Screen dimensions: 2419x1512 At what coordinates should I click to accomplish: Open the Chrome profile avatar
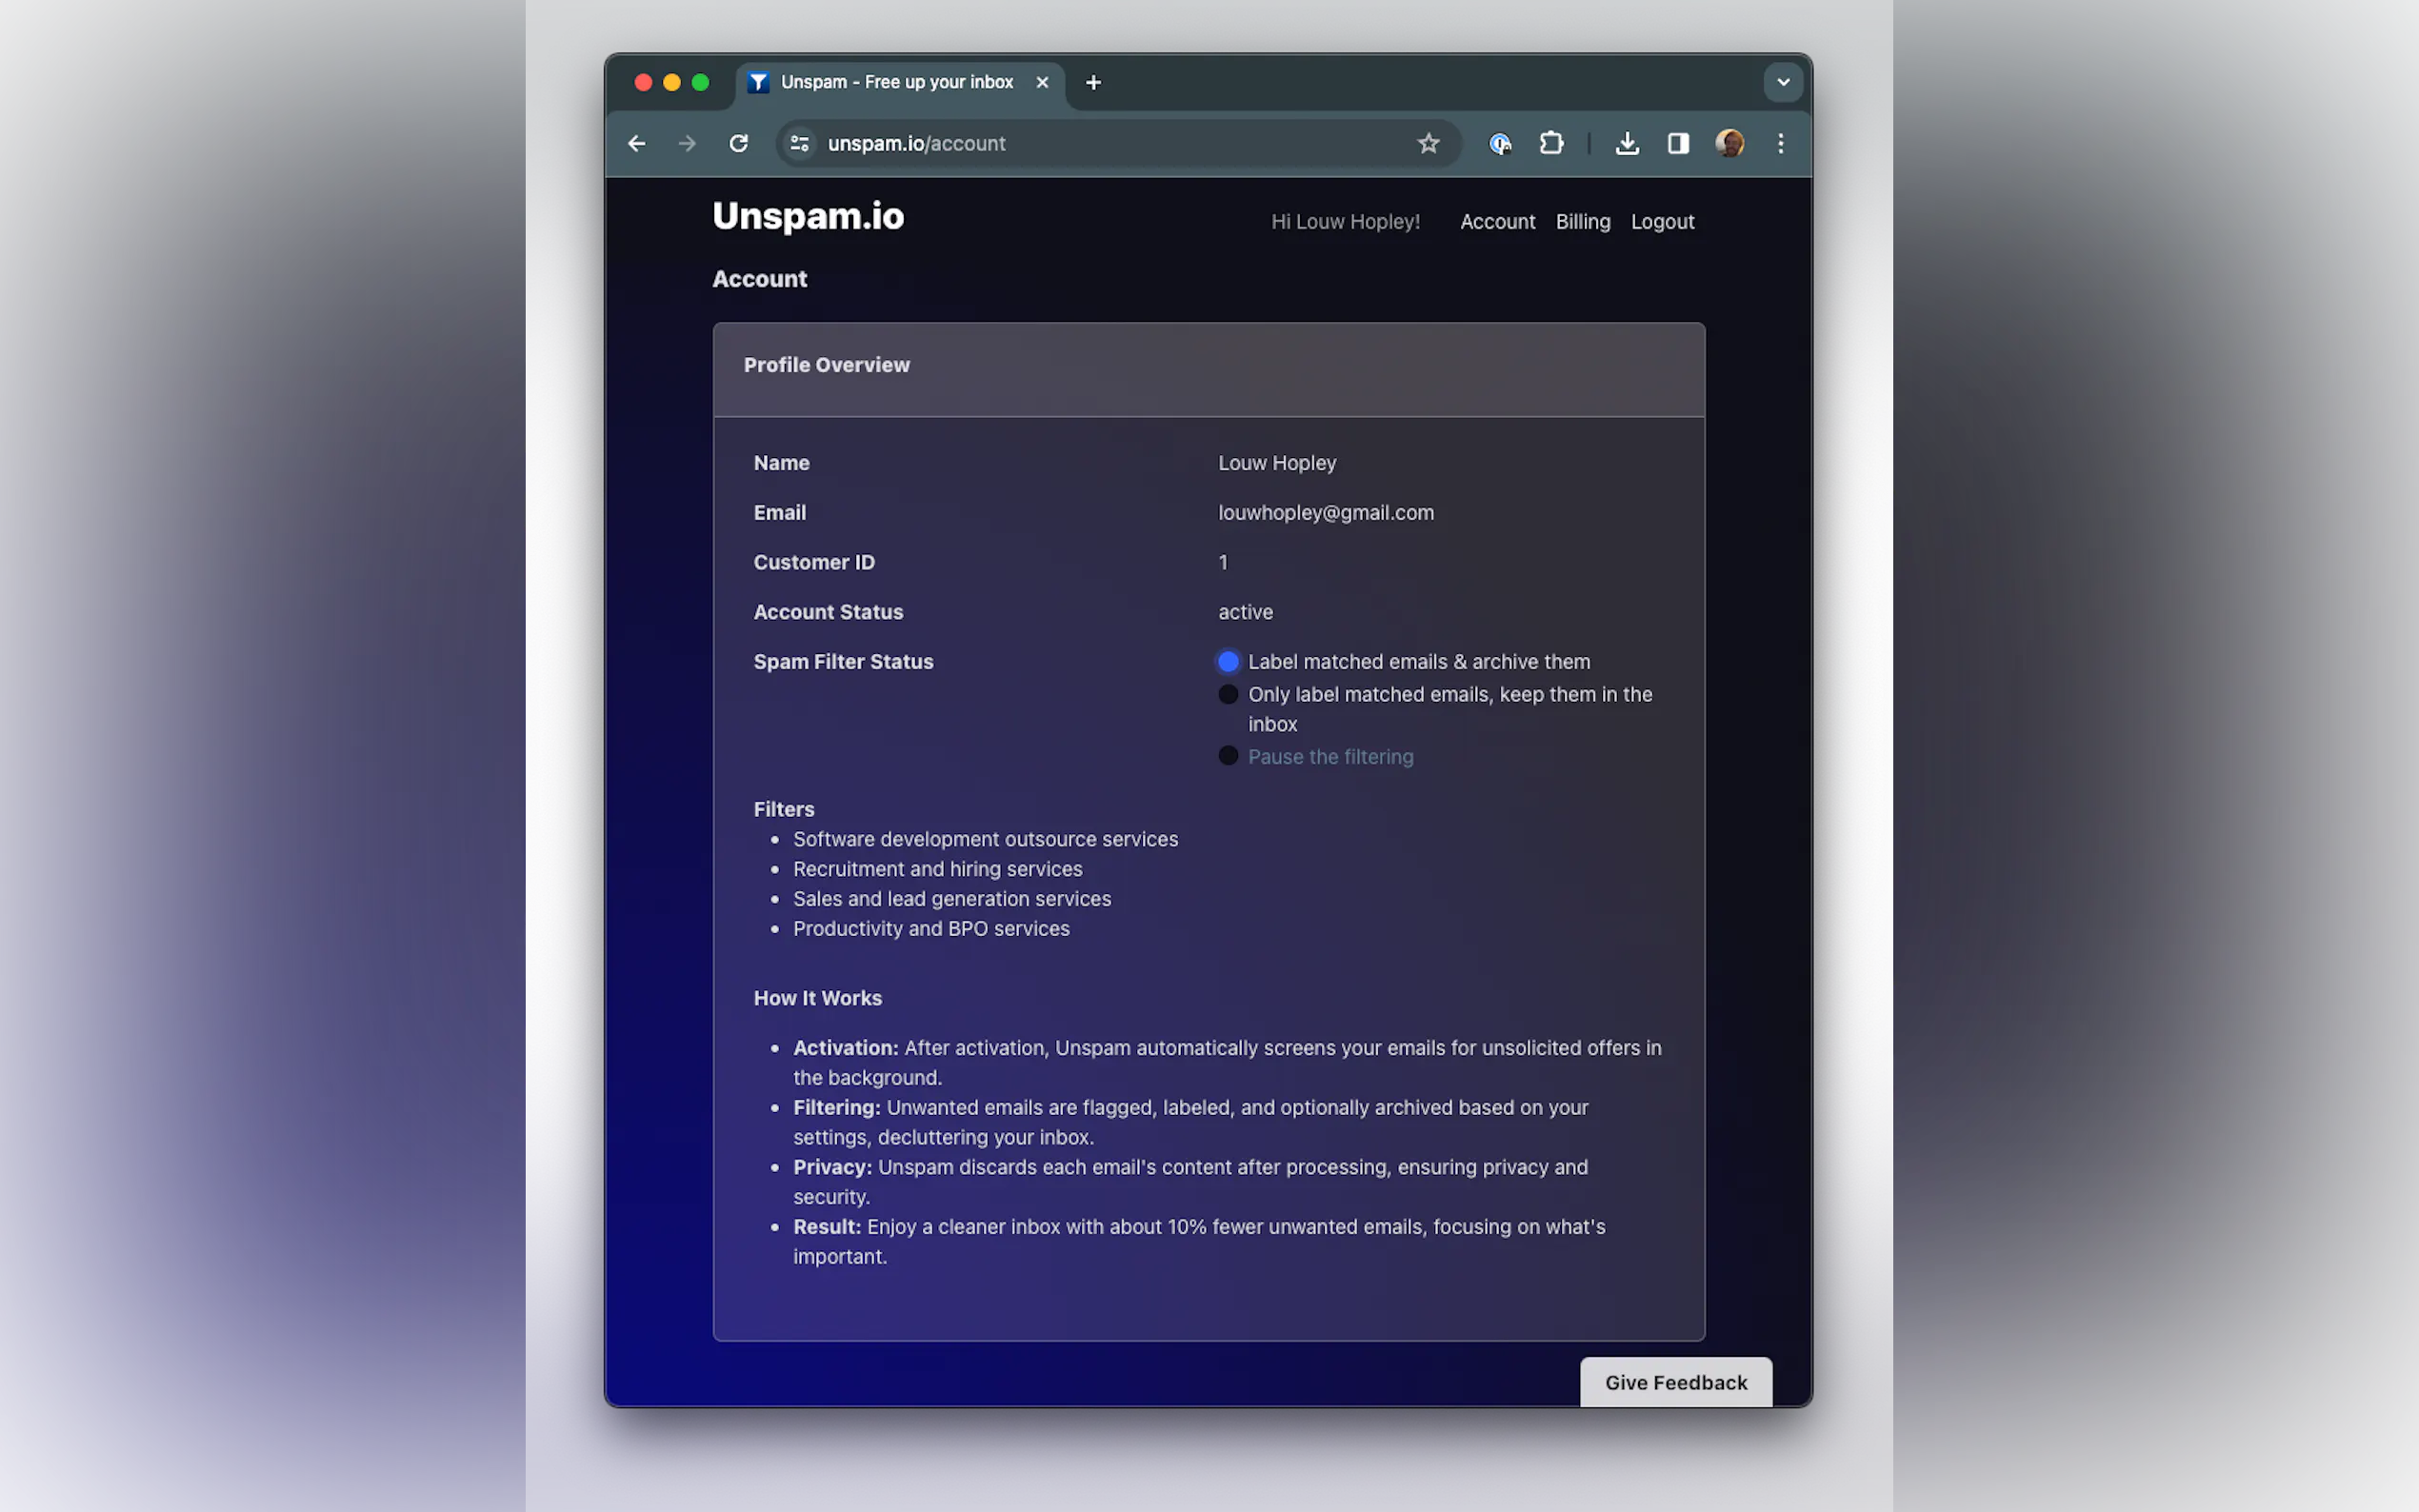tap(1729, 143)
